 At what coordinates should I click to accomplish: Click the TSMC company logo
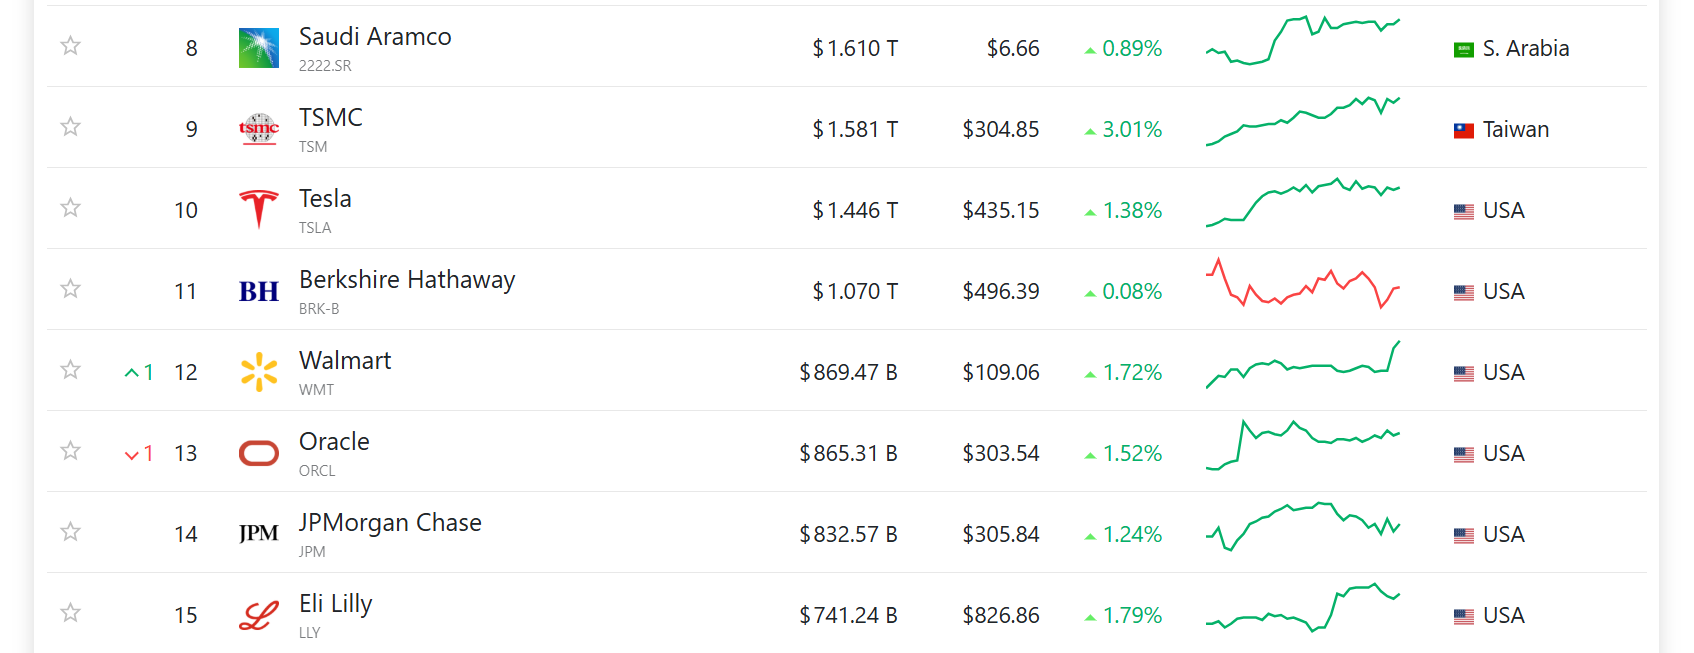[x=259, y=129]
